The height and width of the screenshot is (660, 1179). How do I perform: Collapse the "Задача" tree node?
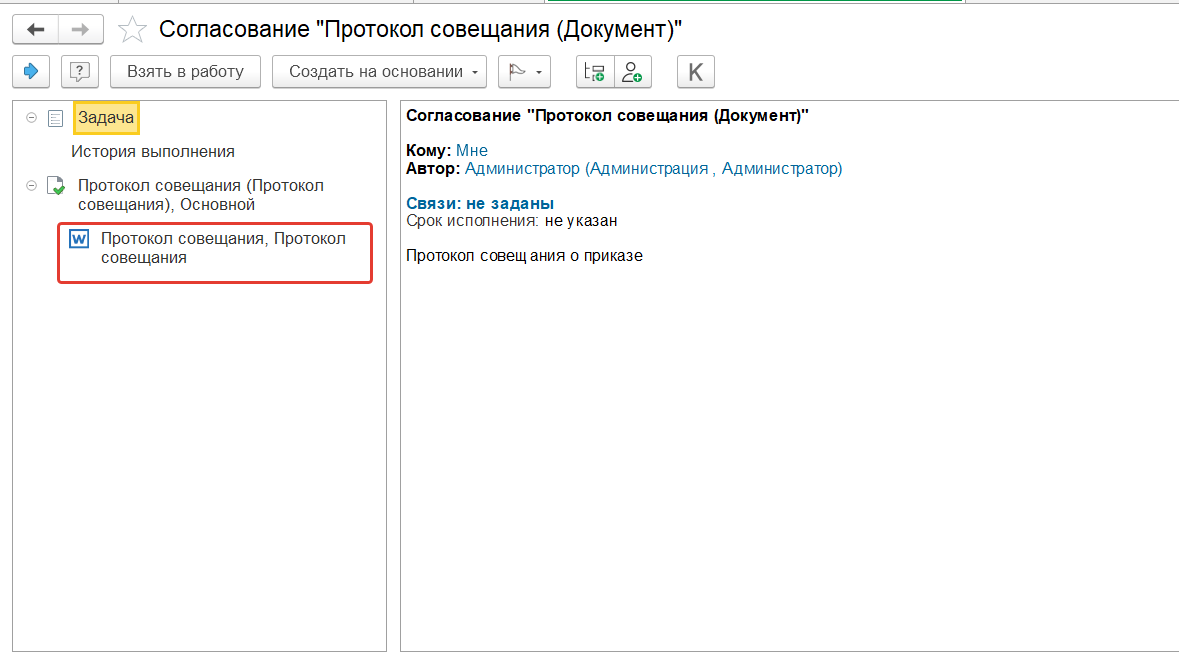click(31, 118)
